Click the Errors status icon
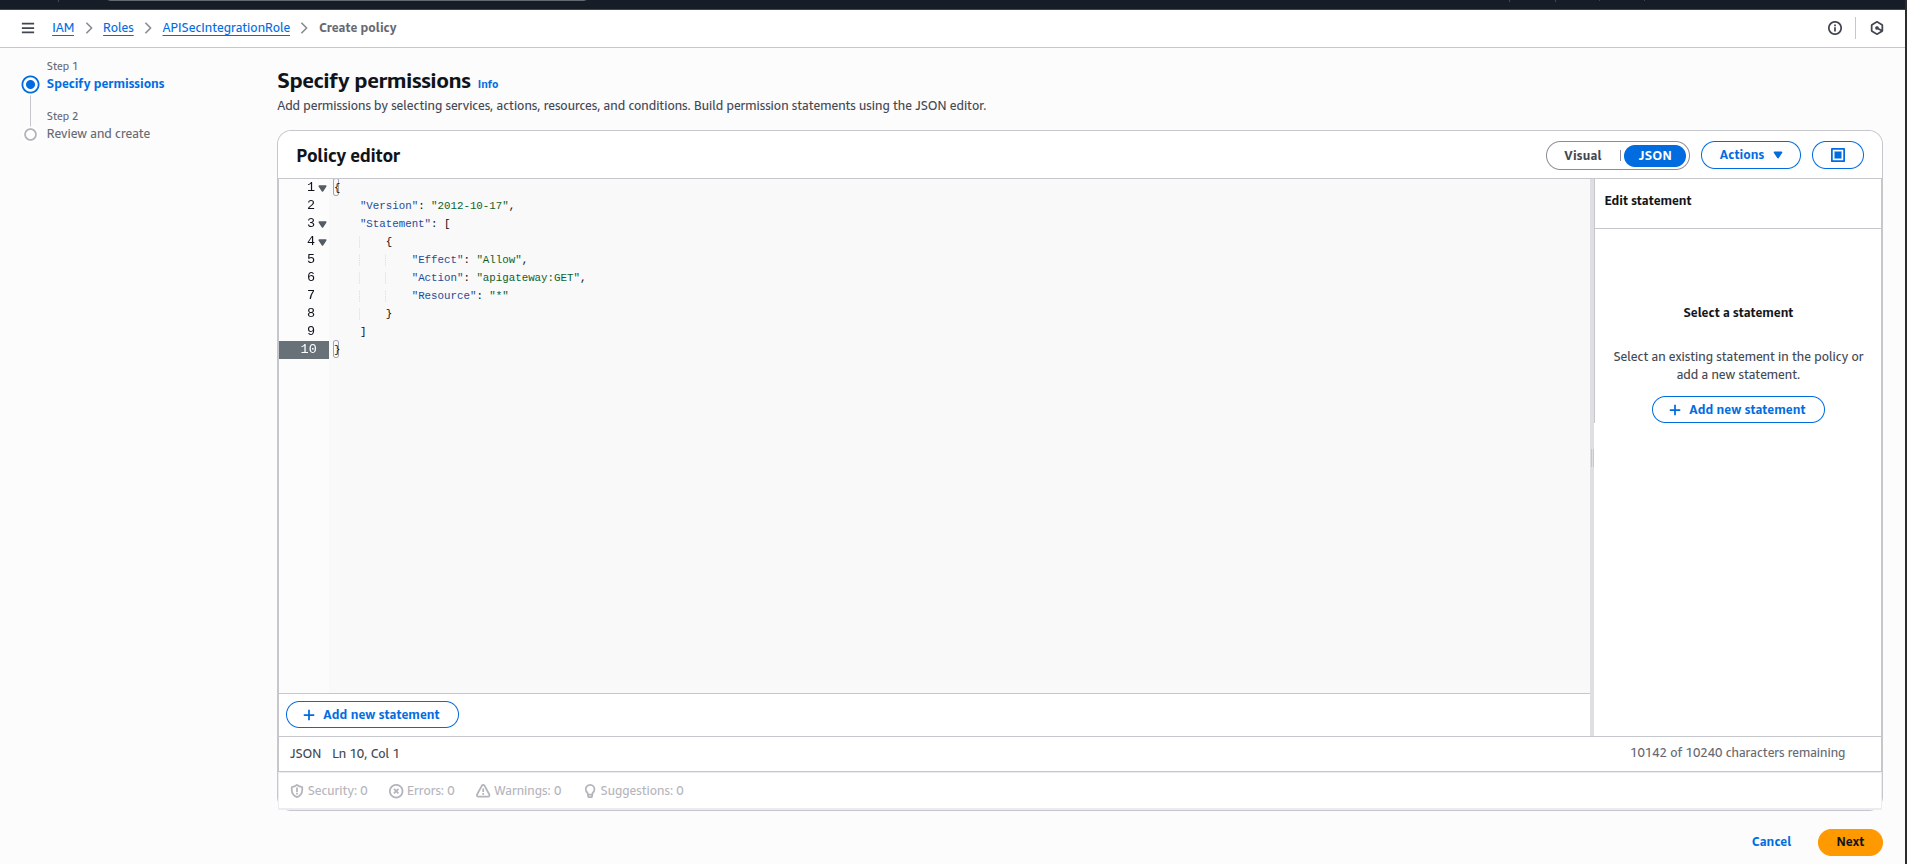Viewport: 1907px width, 864px height. pyautogui.click(x=396, y=791)
